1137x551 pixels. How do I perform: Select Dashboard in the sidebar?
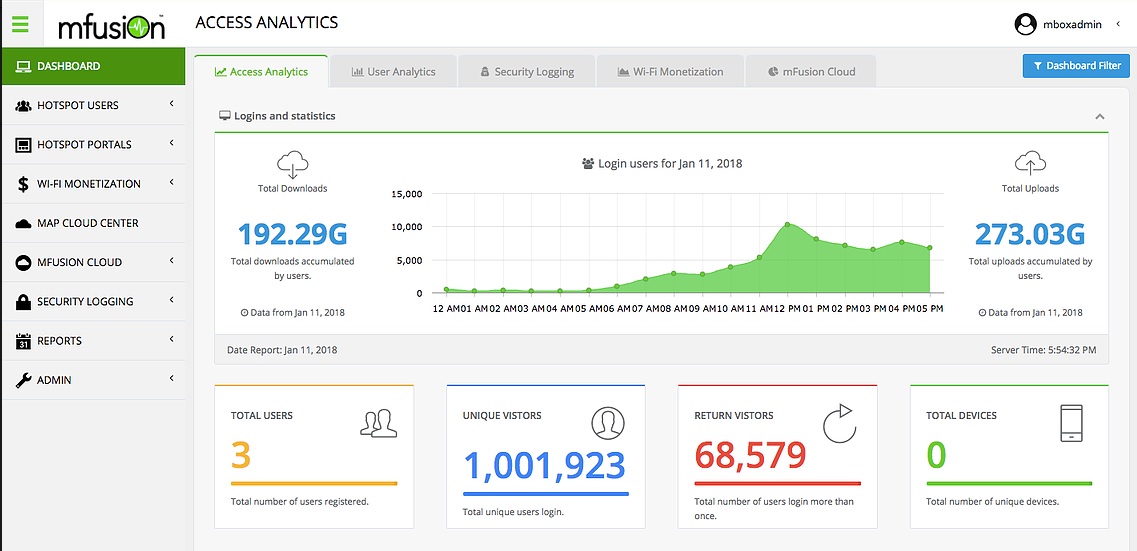93,66
